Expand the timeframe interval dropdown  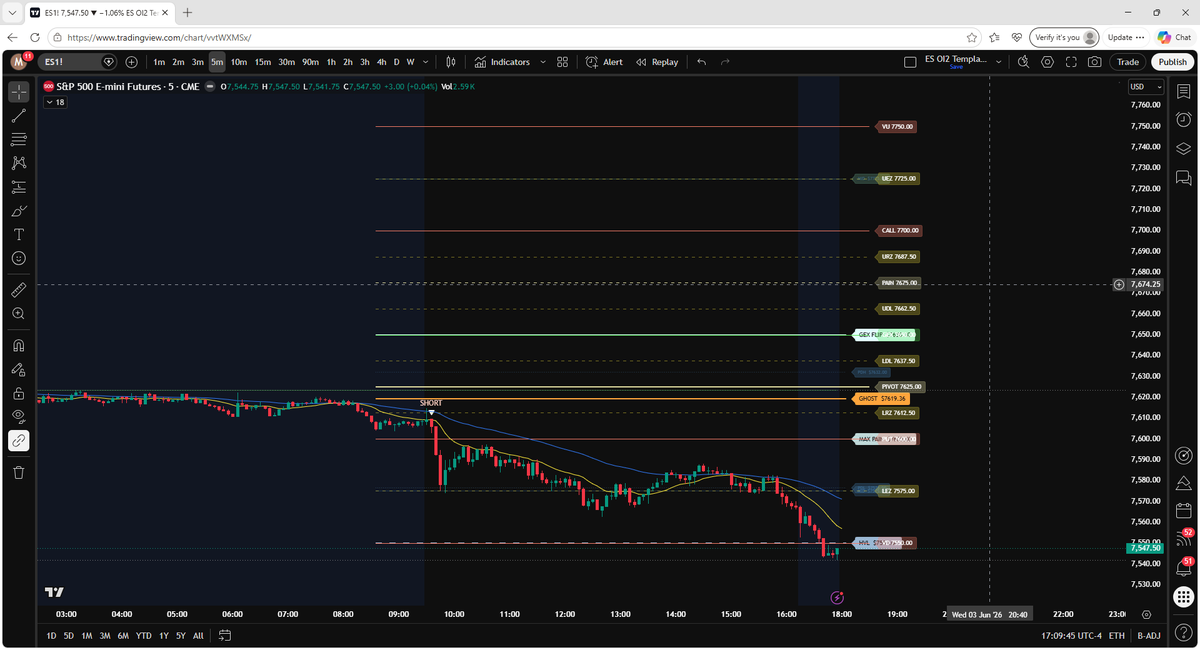tap(425, 62)
